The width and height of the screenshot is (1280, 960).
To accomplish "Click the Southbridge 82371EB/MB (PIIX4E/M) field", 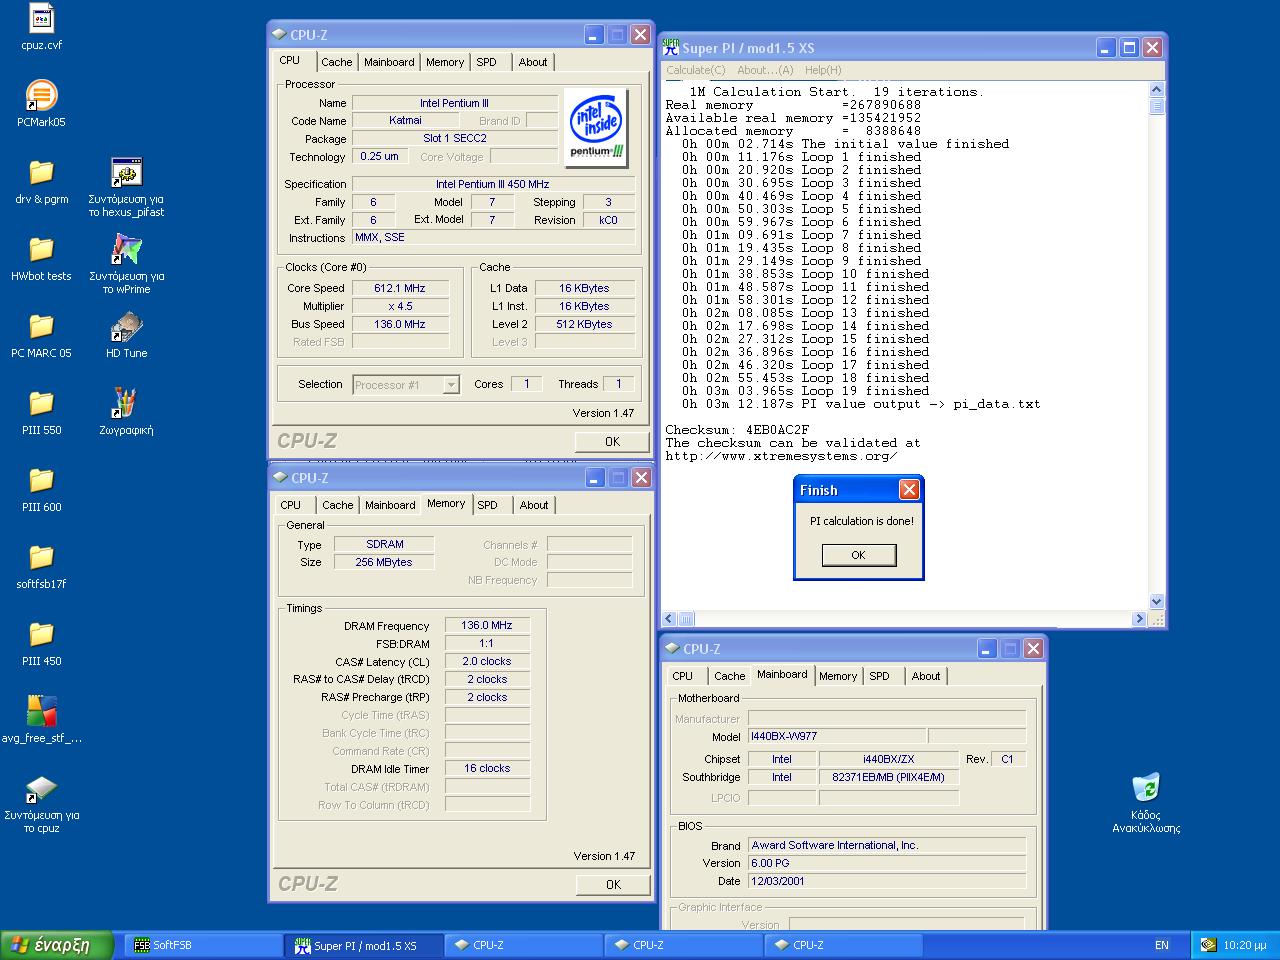I will pyautogui.click(x=889, y=777).
